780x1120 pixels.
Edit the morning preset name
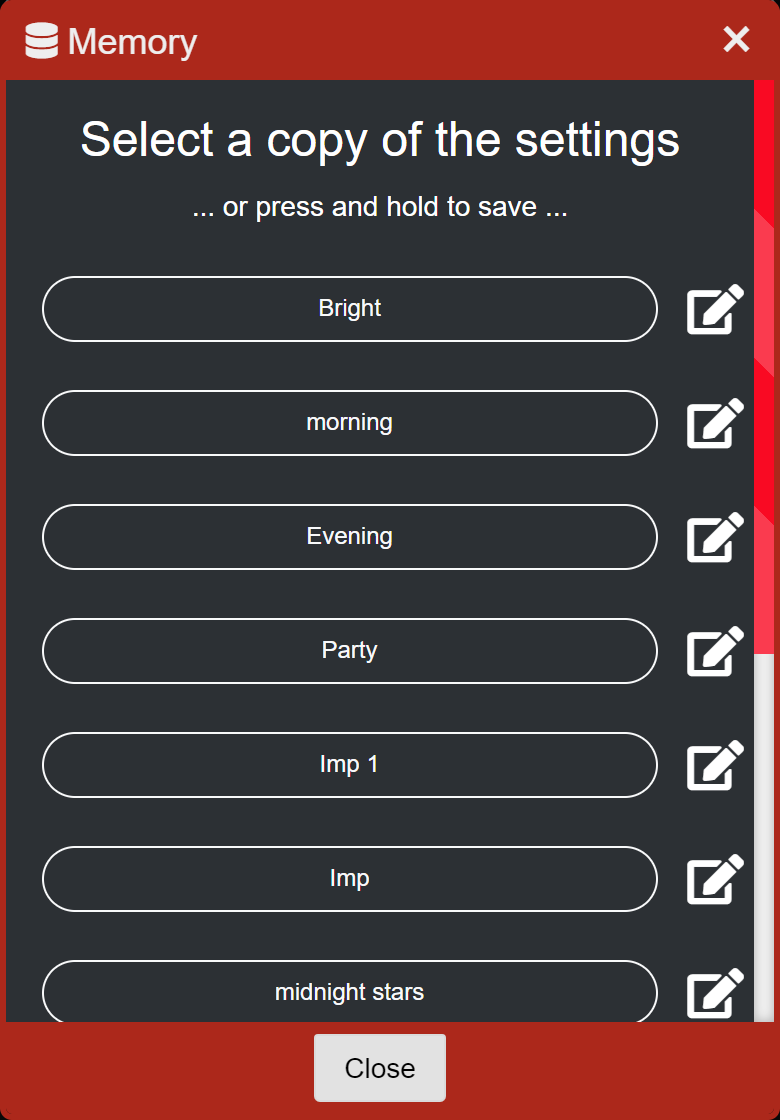(x=715, y=423)
